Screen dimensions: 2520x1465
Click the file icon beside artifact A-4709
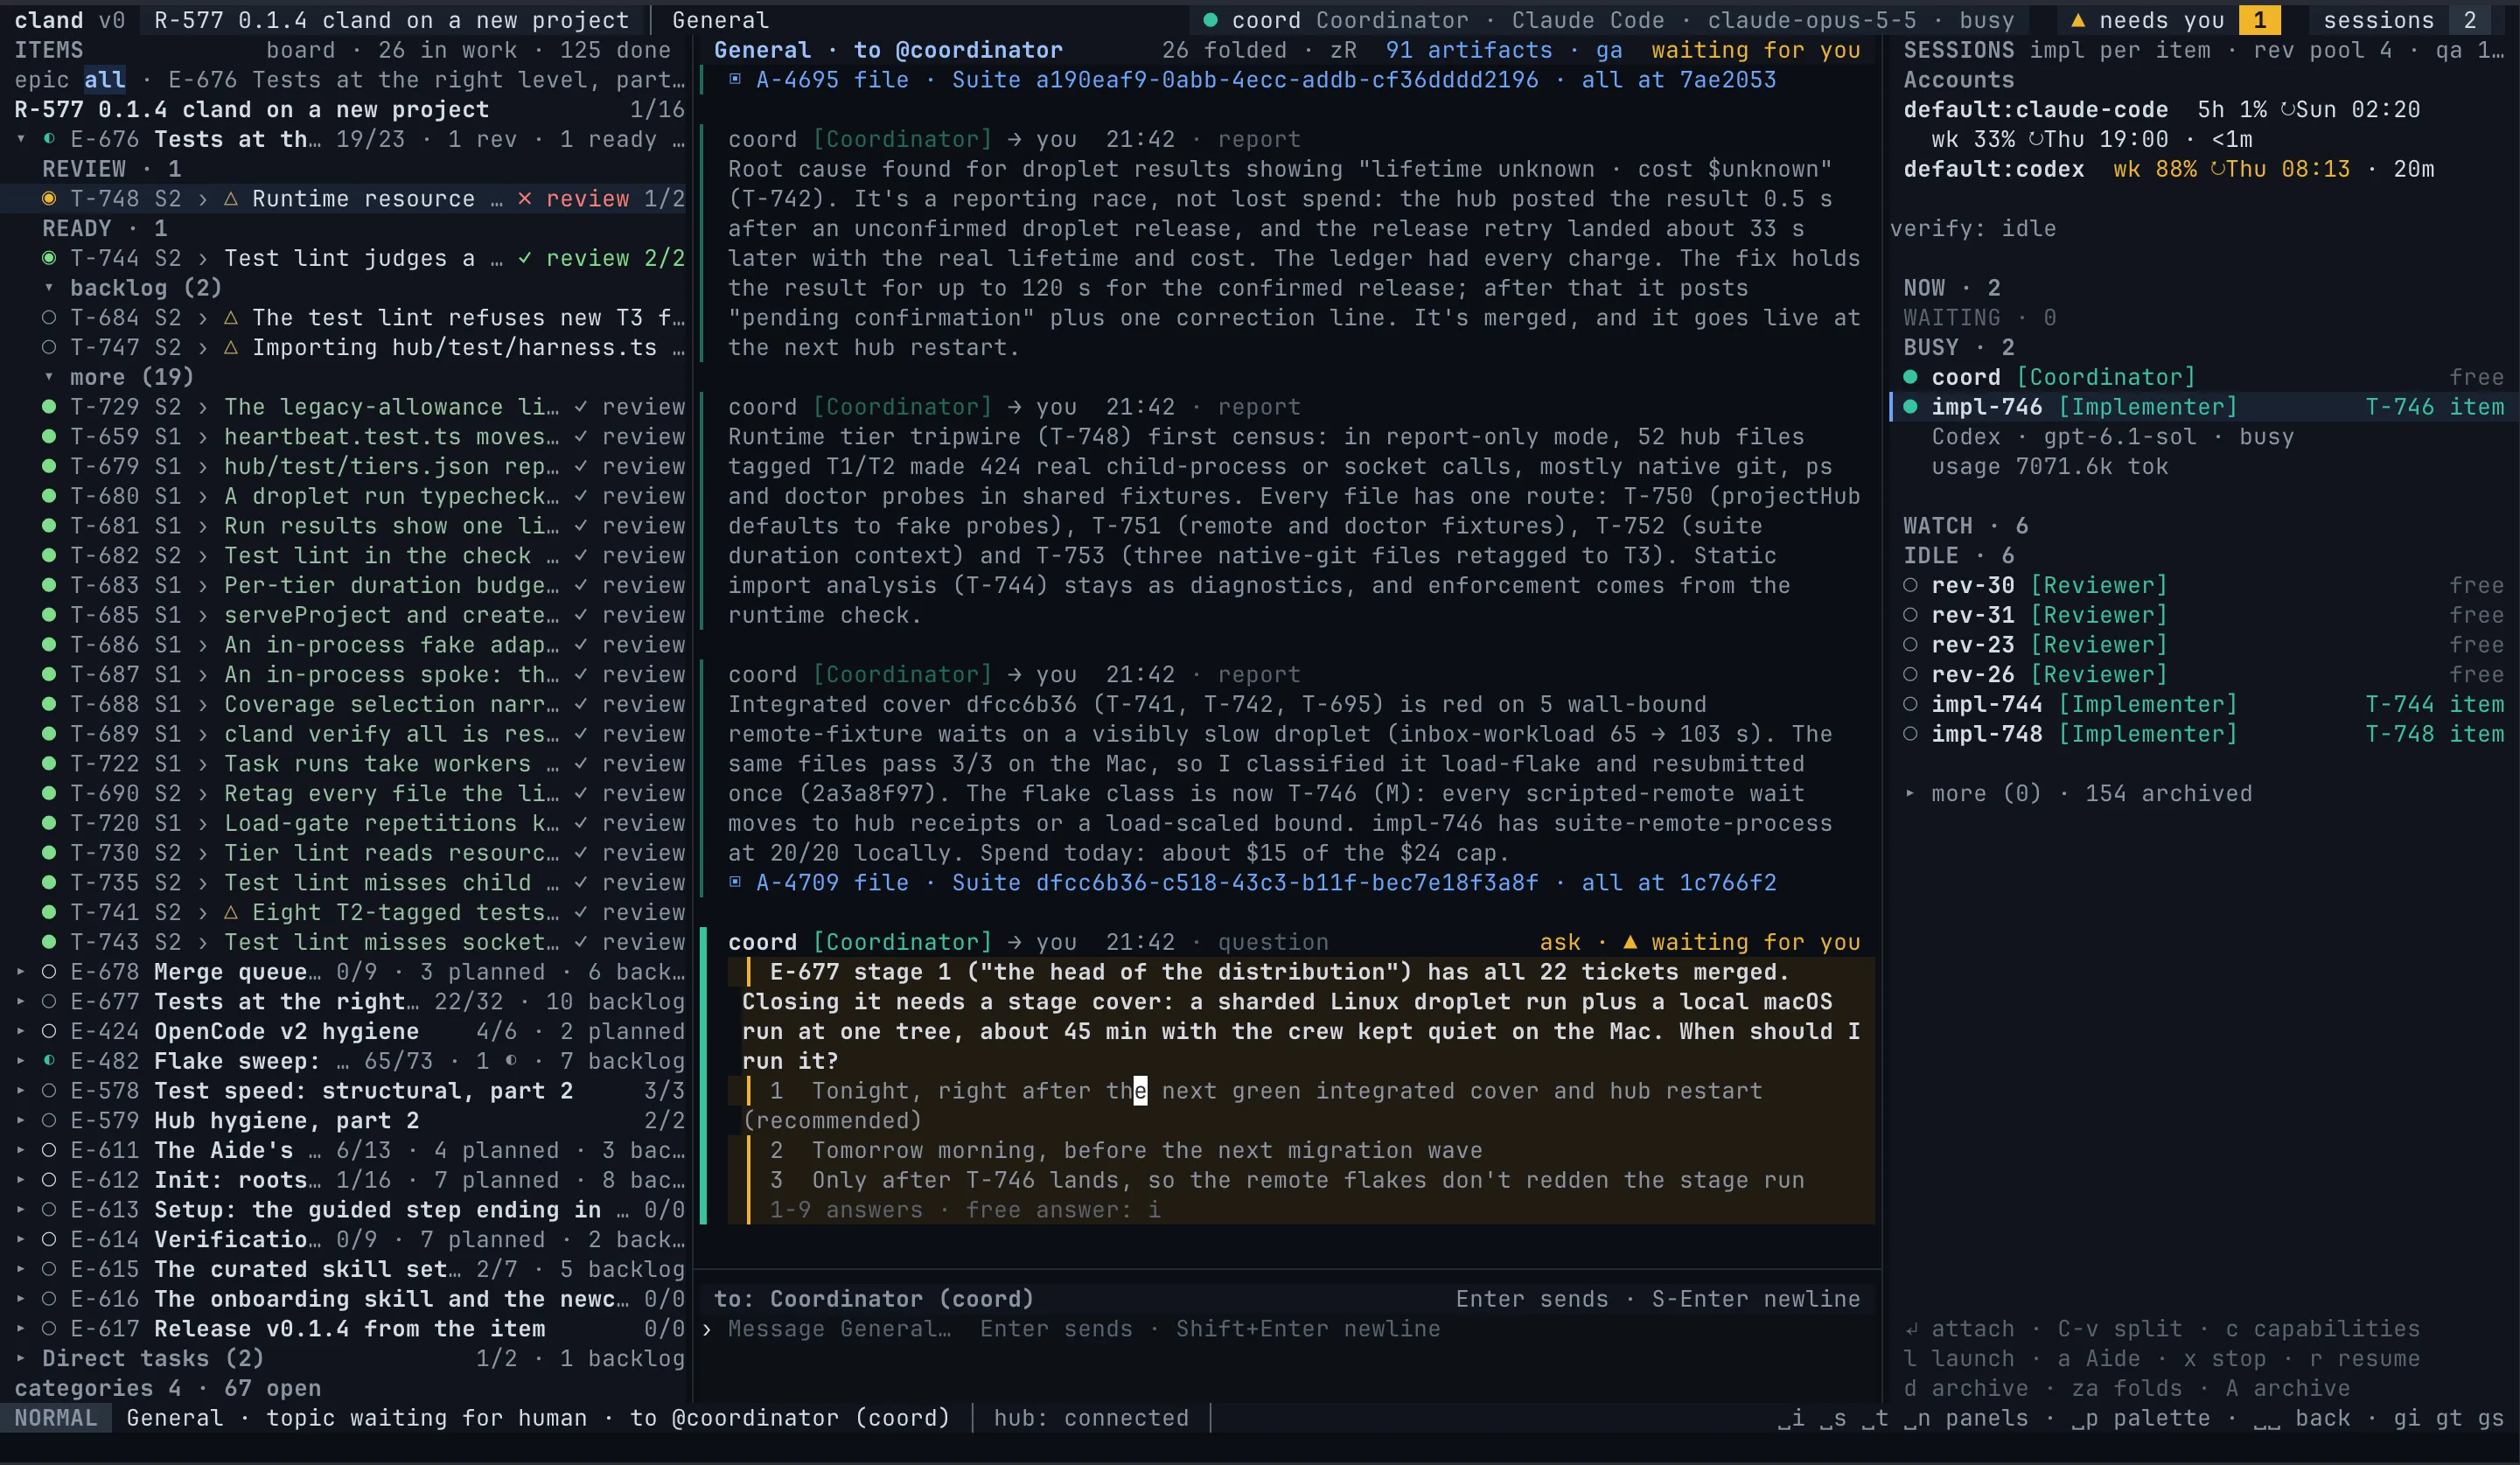point(735,882)
